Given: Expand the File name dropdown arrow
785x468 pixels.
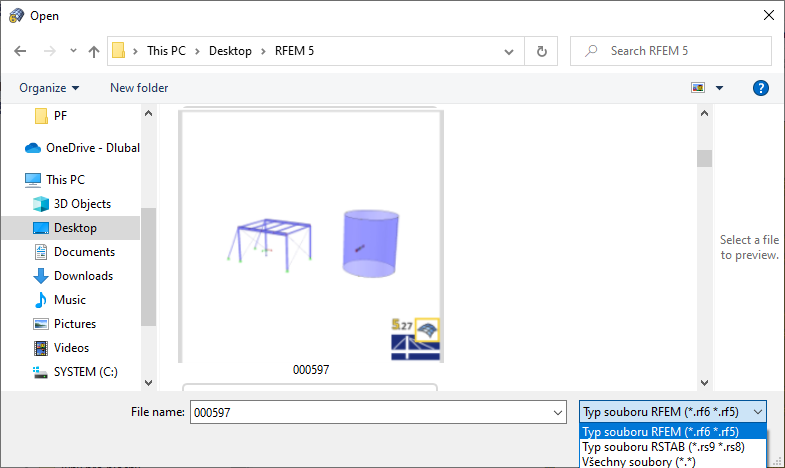Looking at the screenshot, I should click(558, 413).
